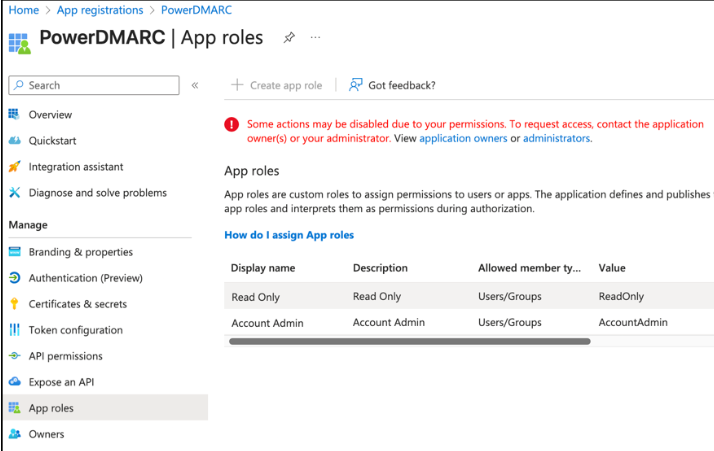
Task: Select Authentication (Preview) item
Action: click(x=86, y=278)
